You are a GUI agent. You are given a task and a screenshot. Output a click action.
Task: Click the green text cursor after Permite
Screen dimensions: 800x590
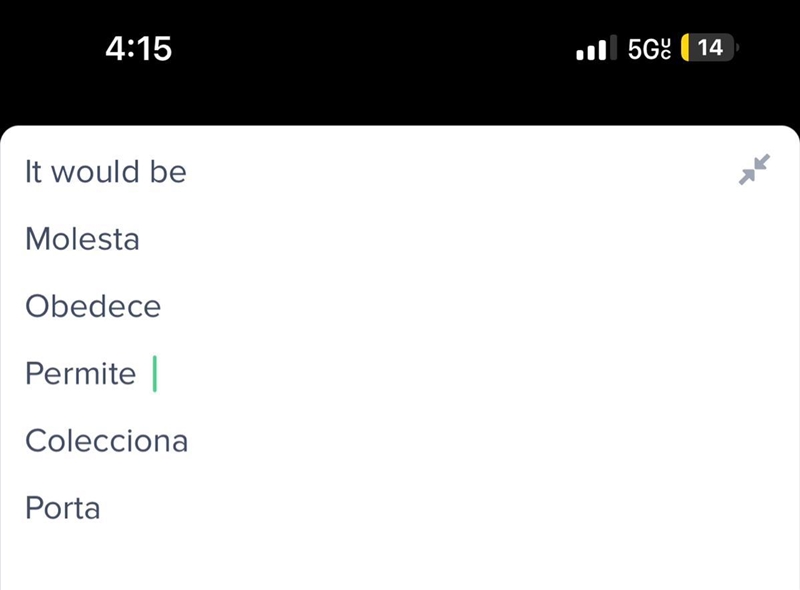click(x=155, y=374)
